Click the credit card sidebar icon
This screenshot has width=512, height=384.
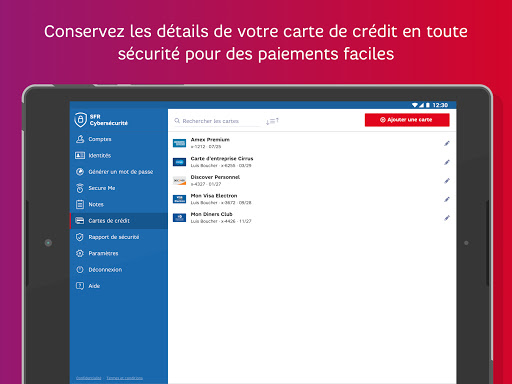pyautogui.click(x=80, y=221)
